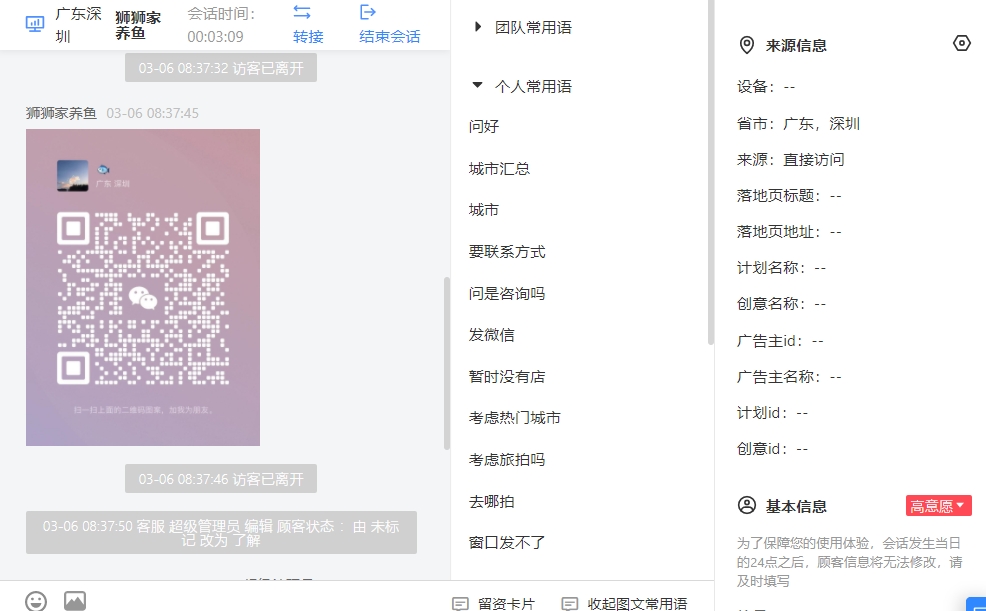
Task: Click the exit icon above 结束会话
Action: (367, 12)
